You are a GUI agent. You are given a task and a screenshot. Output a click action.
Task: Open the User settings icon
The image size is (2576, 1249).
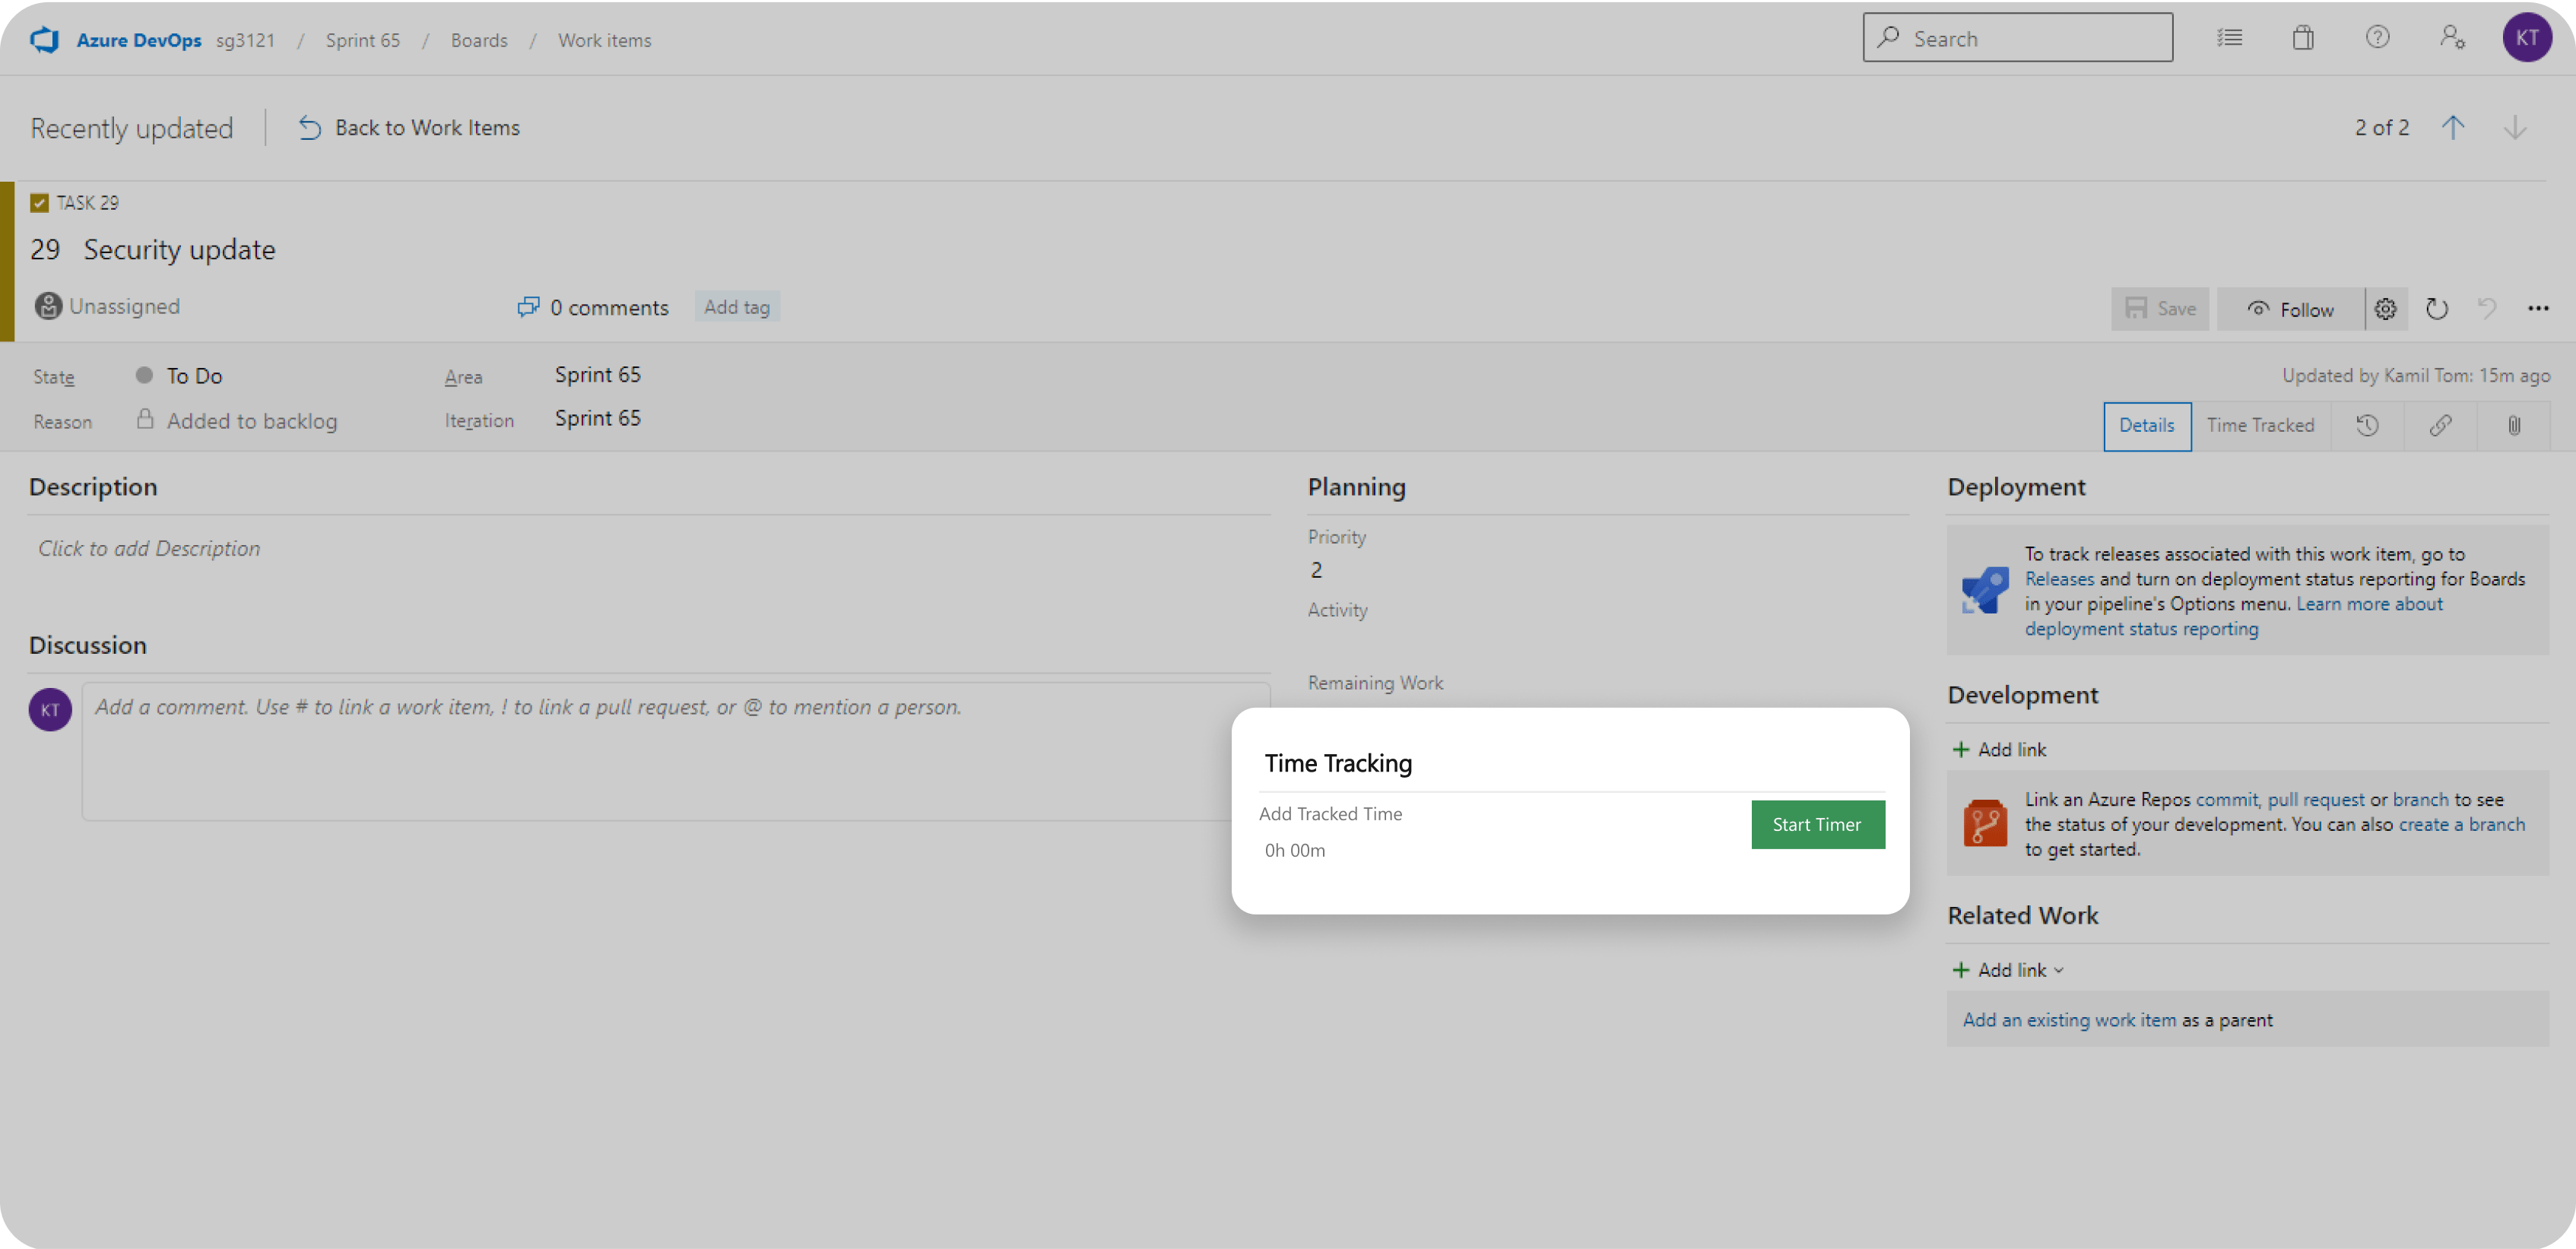pyautogui.click(x=2452, y=38)
